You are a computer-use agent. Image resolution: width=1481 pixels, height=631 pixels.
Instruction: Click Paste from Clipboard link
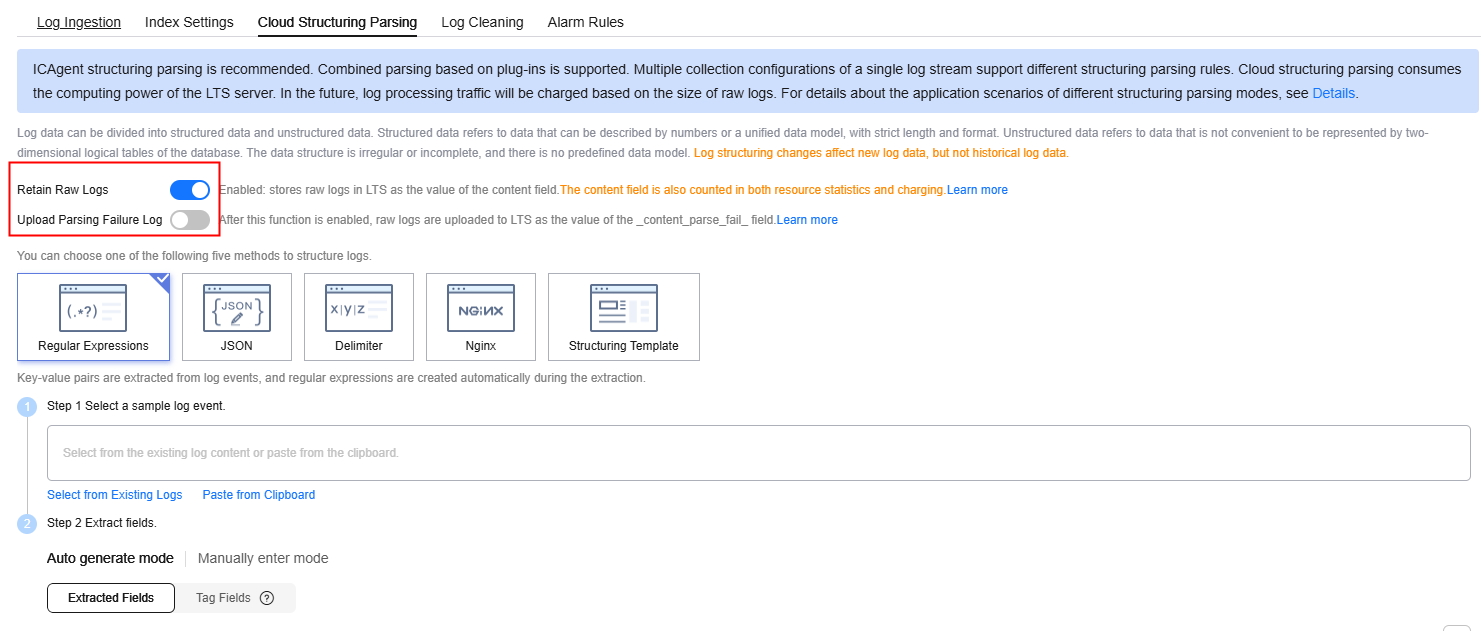click(x=259, y=495)
